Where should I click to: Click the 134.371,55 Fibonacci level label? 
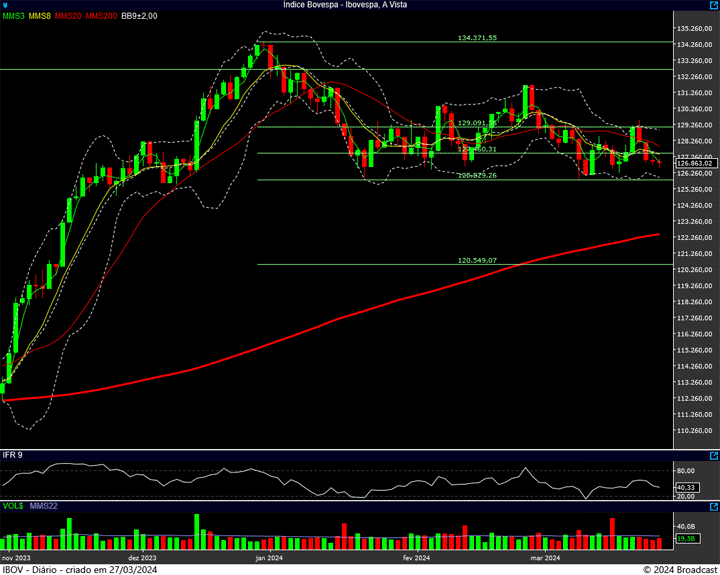tap(477, 37)
